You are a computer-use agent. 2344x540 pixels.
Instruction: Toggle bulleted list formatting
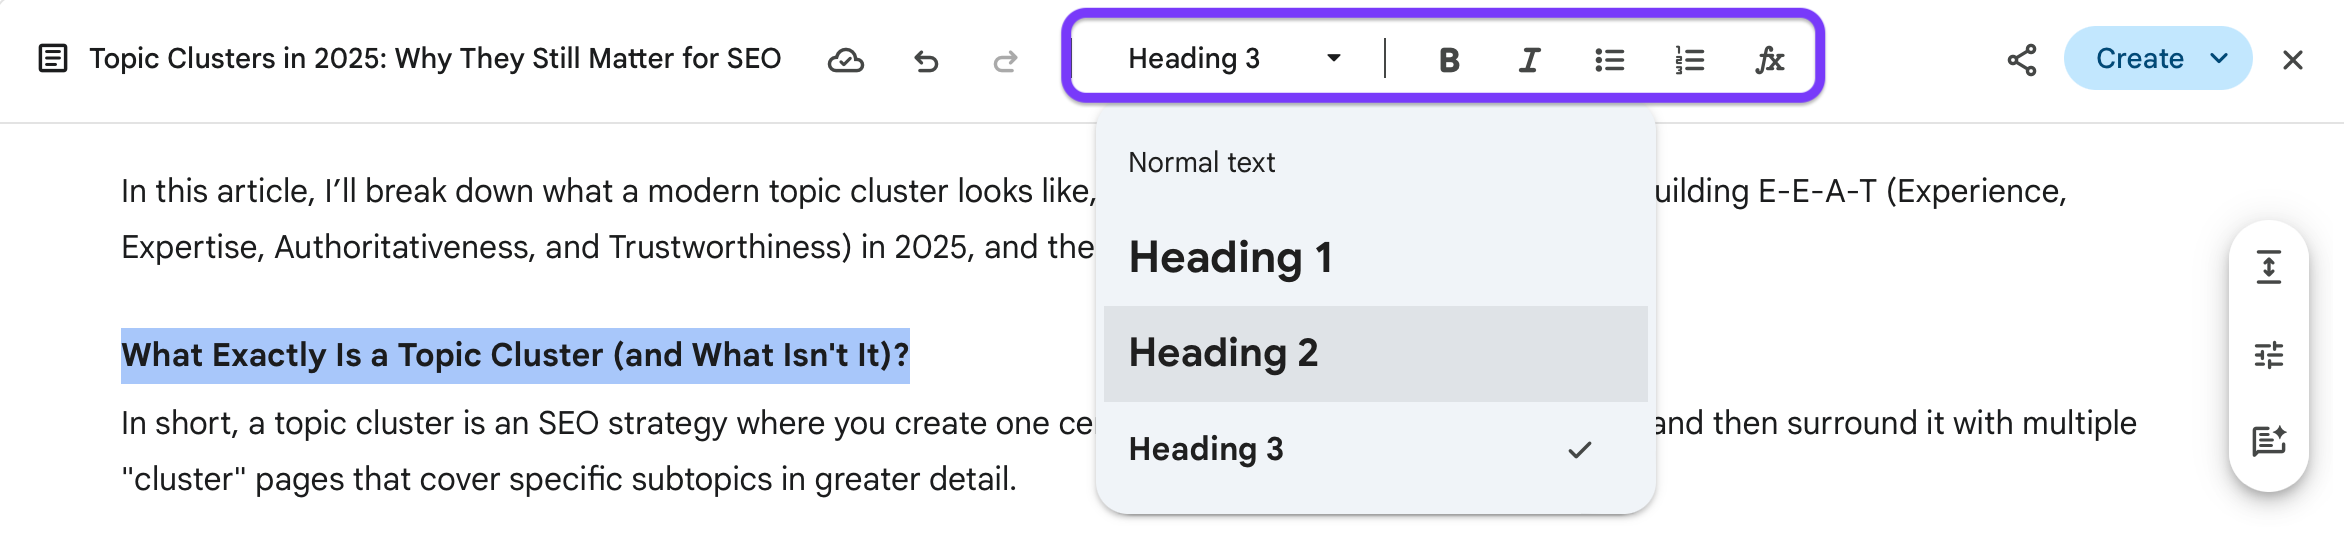(x=1609, y=60)
